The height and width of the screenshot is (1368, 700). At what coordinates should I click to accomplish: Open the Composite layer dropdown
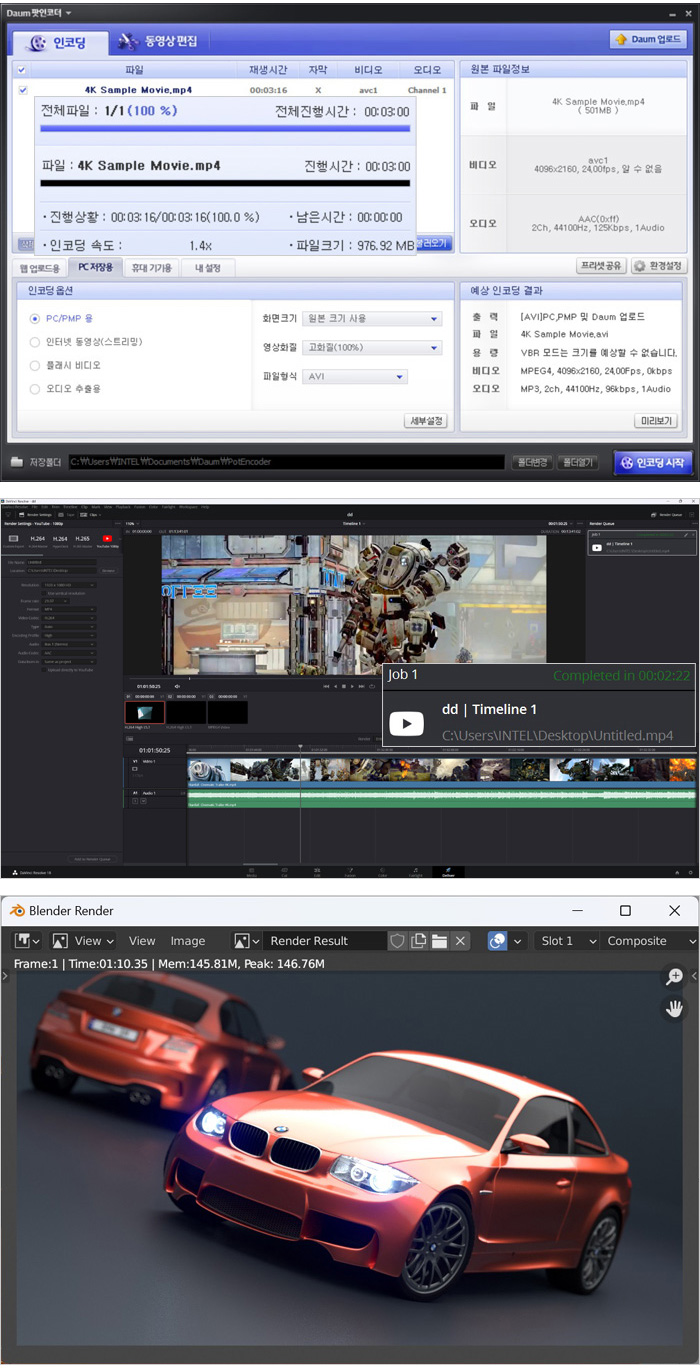tap(649, 941)
